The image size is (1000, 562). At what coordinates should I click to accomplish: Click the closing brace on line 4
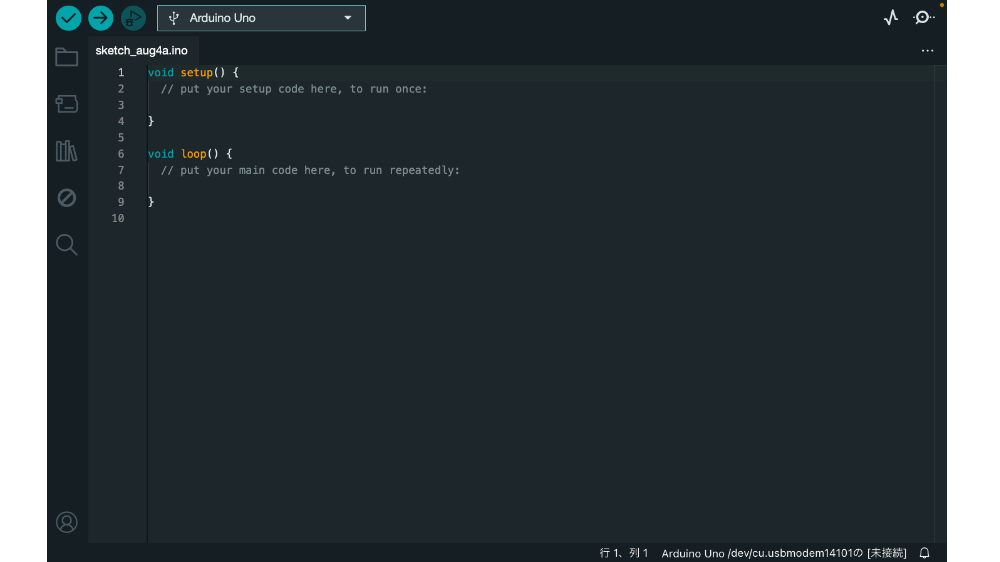click(151, 121)
